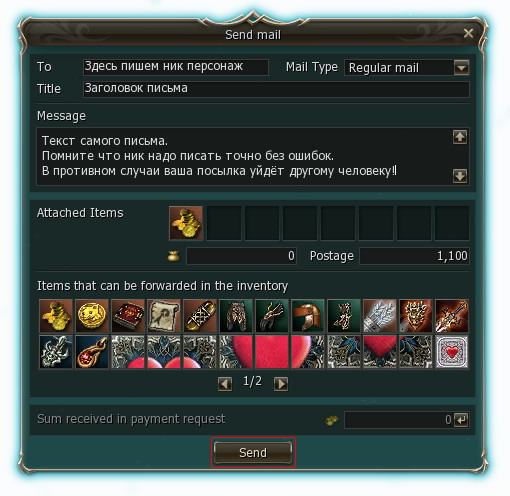Pick the parchment scroll item in inventory
This screenshot has width=510, height=496.
pyautogui.click(x=164, y=316)
